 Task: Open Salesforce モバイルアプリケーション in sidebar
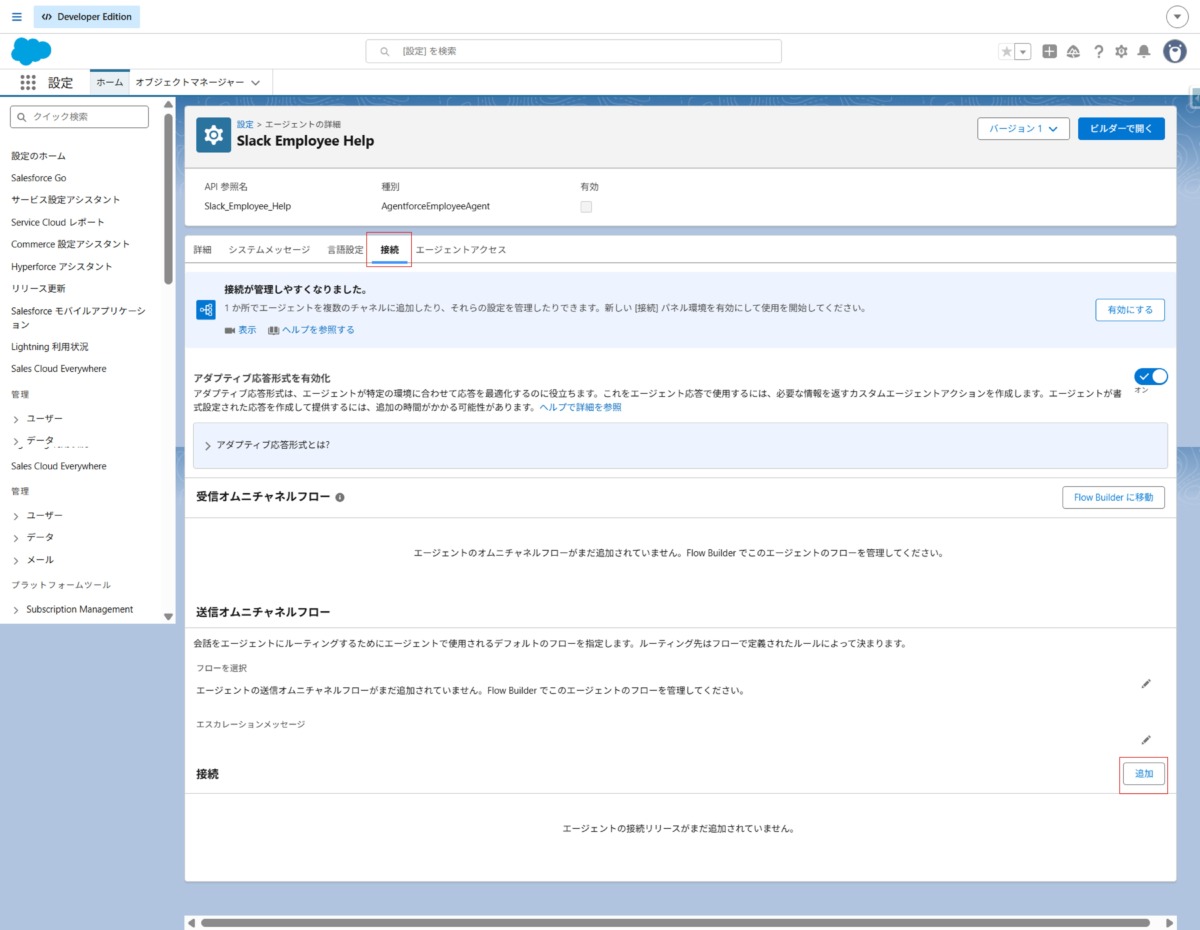78,318
